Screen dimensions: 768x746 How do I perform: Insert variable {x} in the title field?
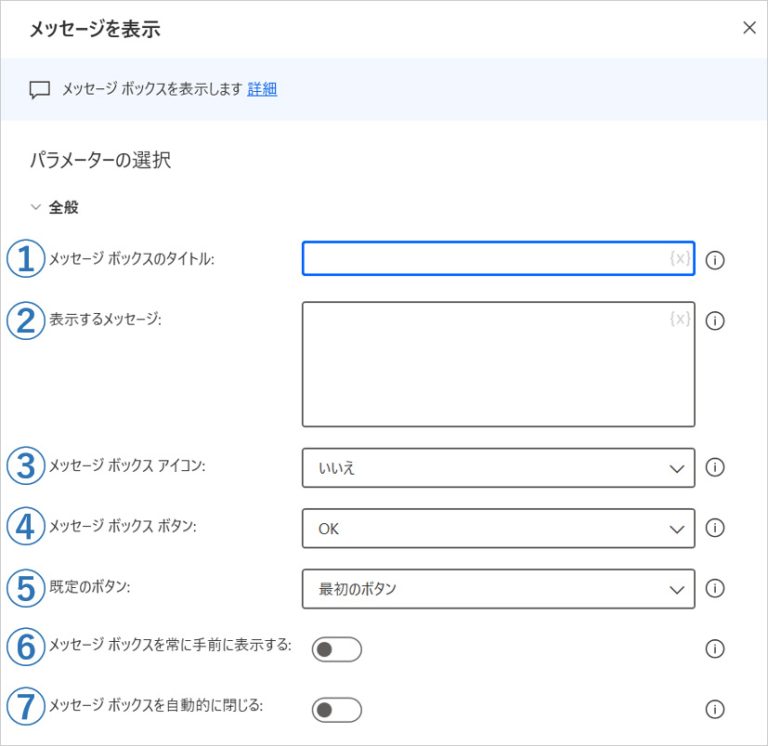tap(680, 259)
